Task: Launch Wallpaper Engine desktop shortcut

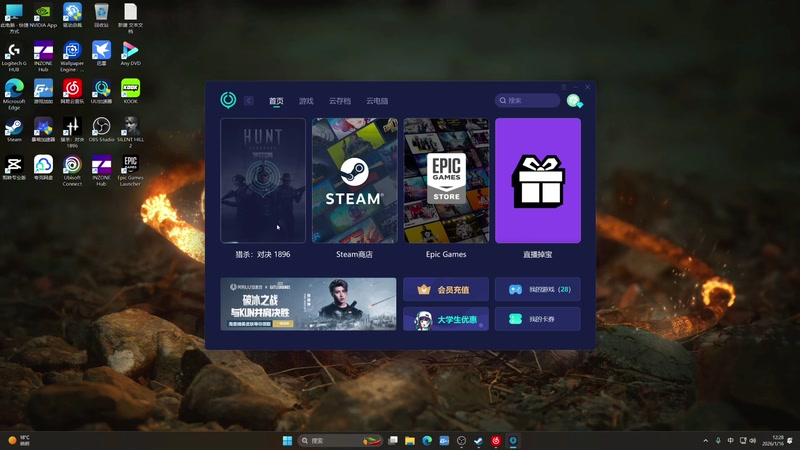Action: click(72, 57)
